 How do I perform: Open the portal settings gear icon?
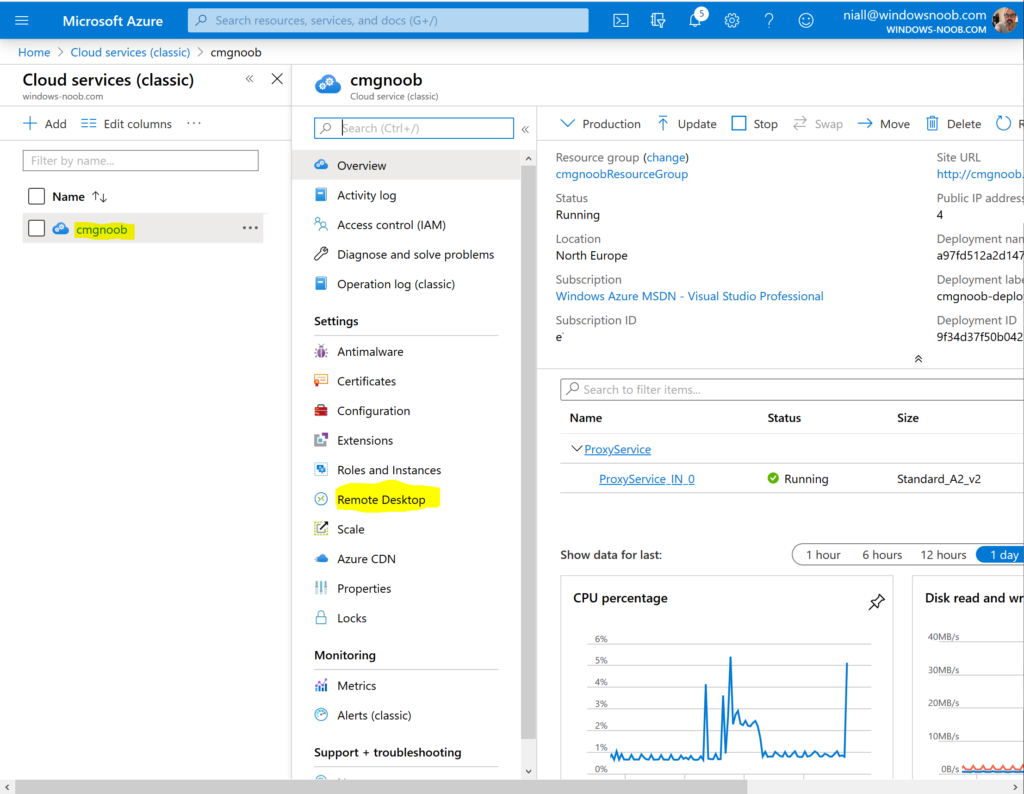click(x=732, y=20)
